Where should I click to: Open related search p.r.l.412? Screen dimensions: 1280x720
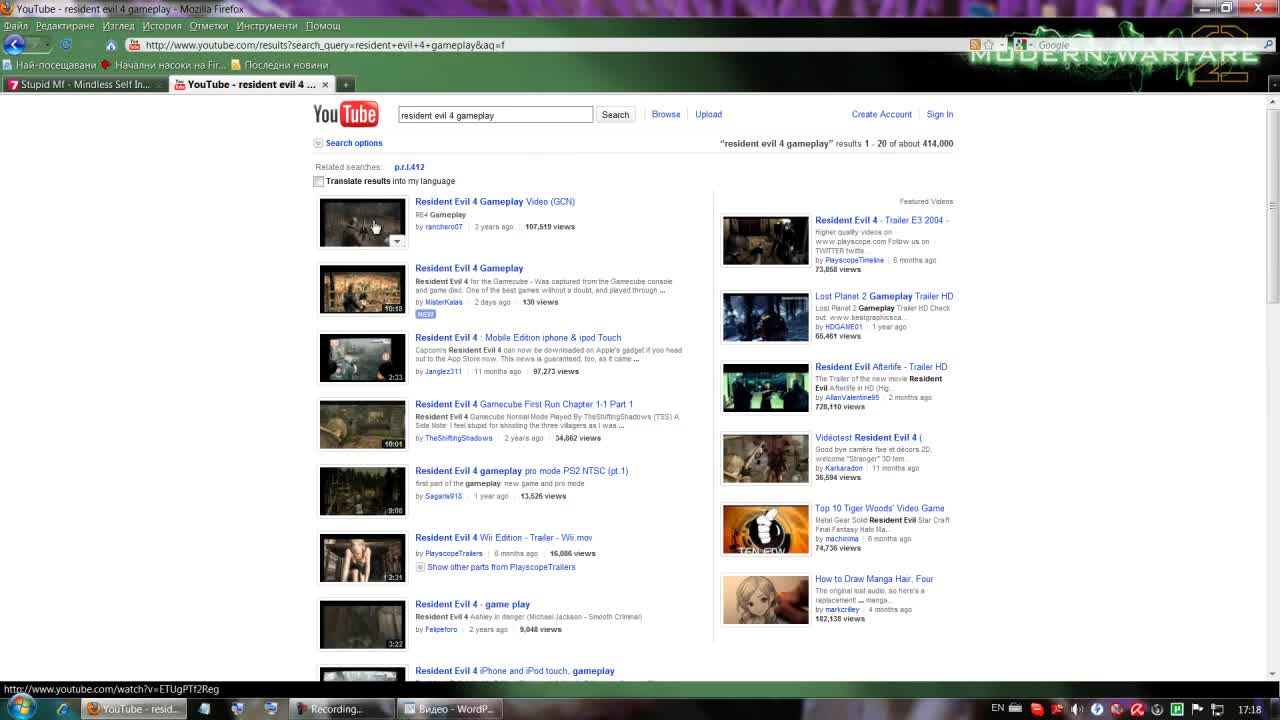[x=409, y=167]
